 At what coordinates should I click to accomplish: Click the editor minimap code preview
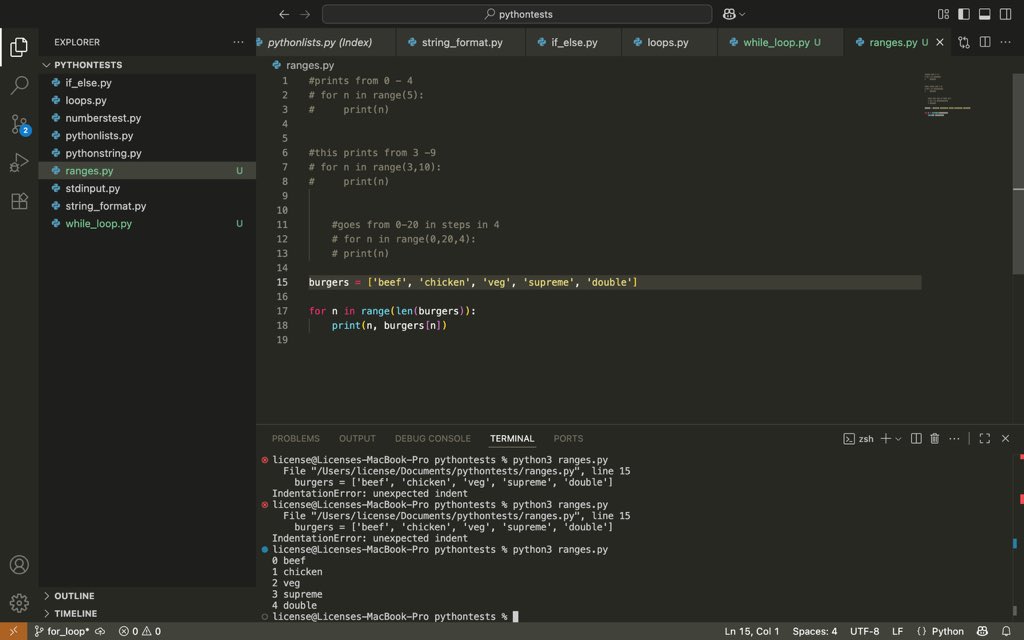947,95
